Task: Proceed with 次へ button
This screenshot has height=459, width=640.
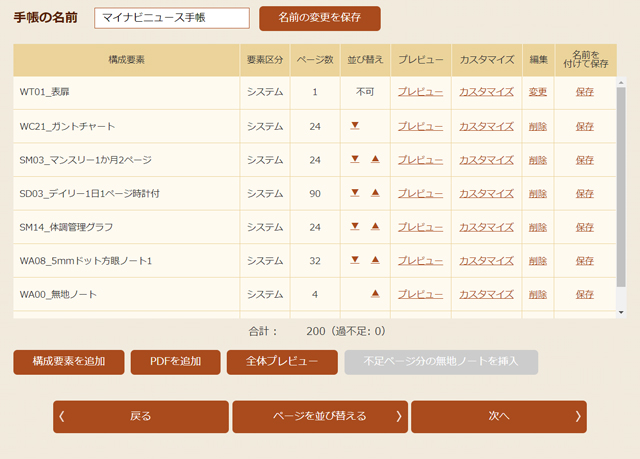Action: coord(499,416)
